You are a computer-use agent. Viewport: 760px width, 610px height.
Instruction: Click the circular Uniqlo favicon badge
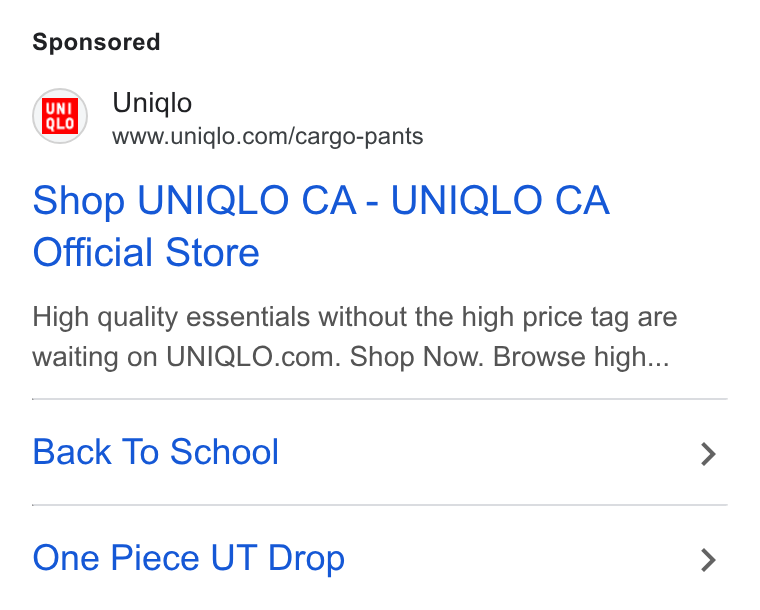60,116
